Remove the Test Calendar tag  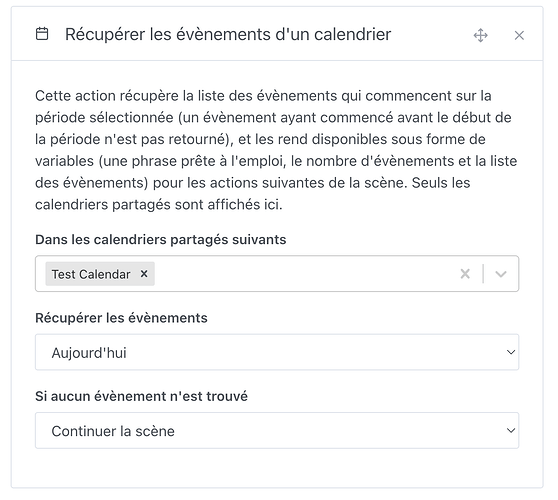[144, 274]
